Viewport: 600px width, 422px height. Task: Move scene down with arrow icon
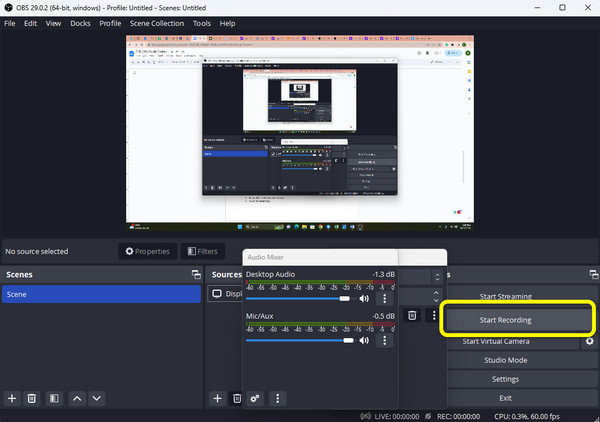pos(97,399)
